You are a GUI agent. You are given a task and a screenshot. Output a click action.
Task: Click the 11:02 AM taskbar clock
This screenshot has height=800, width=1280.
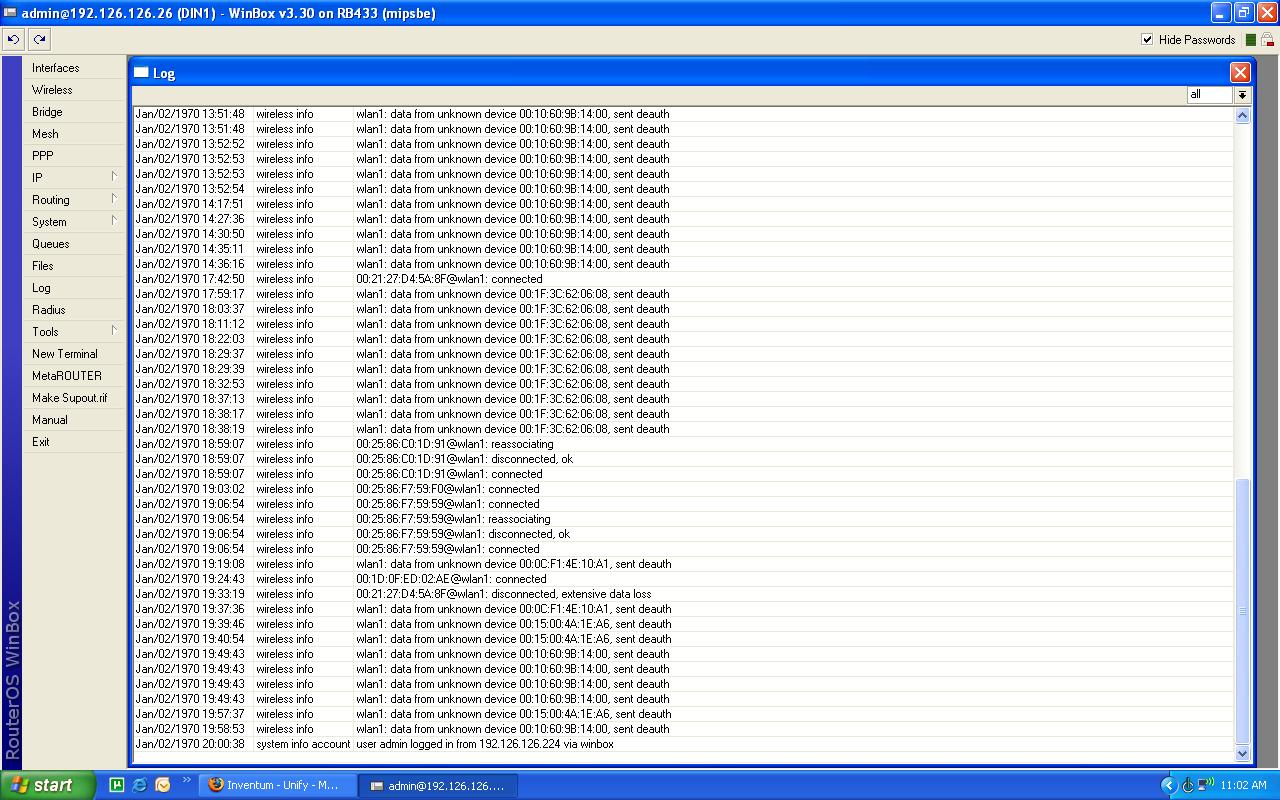point(1243,785)
